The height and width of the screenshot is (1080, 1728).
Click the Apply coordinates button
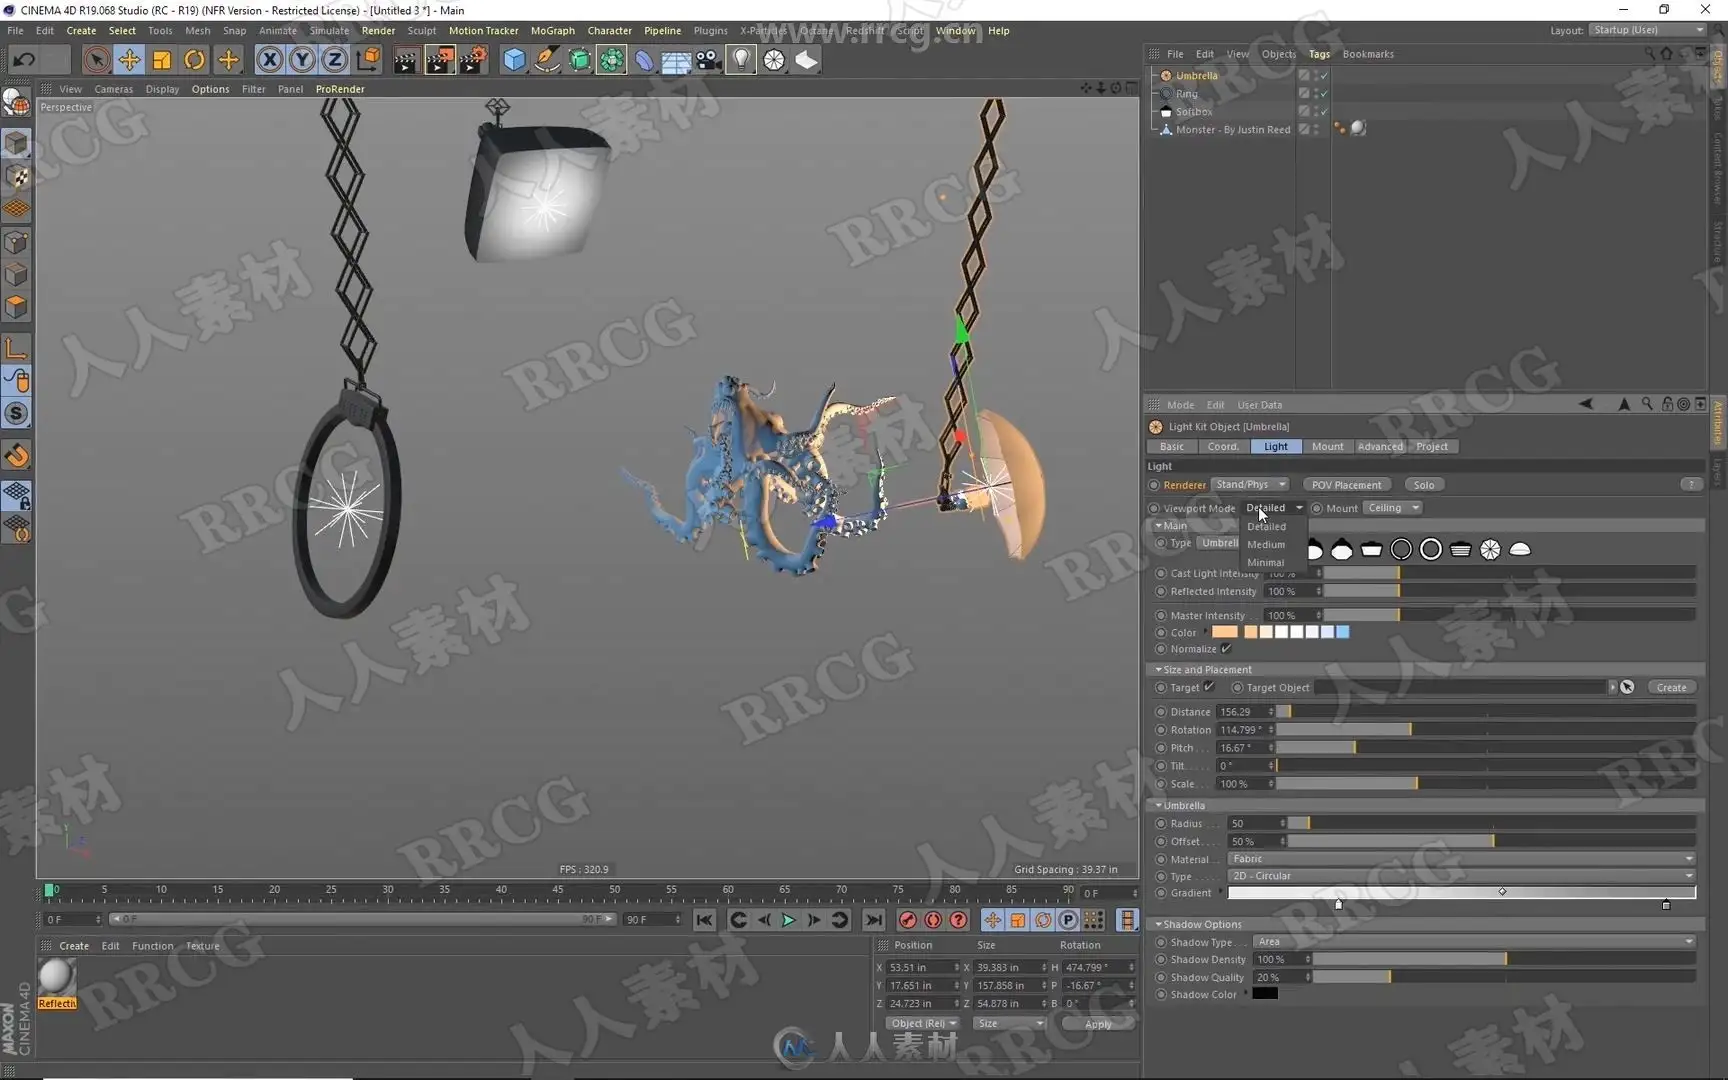[1098, 1024]
